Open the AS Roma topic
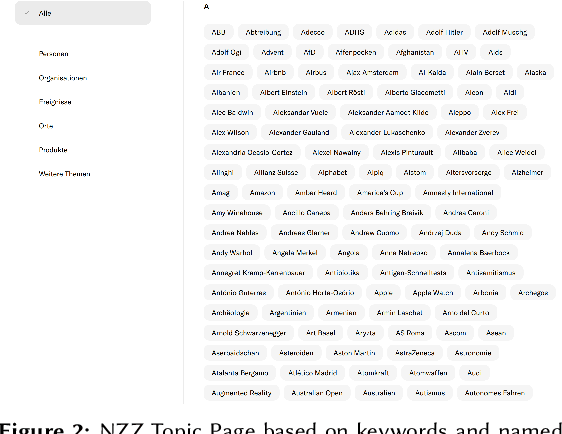 coord(410,333)
